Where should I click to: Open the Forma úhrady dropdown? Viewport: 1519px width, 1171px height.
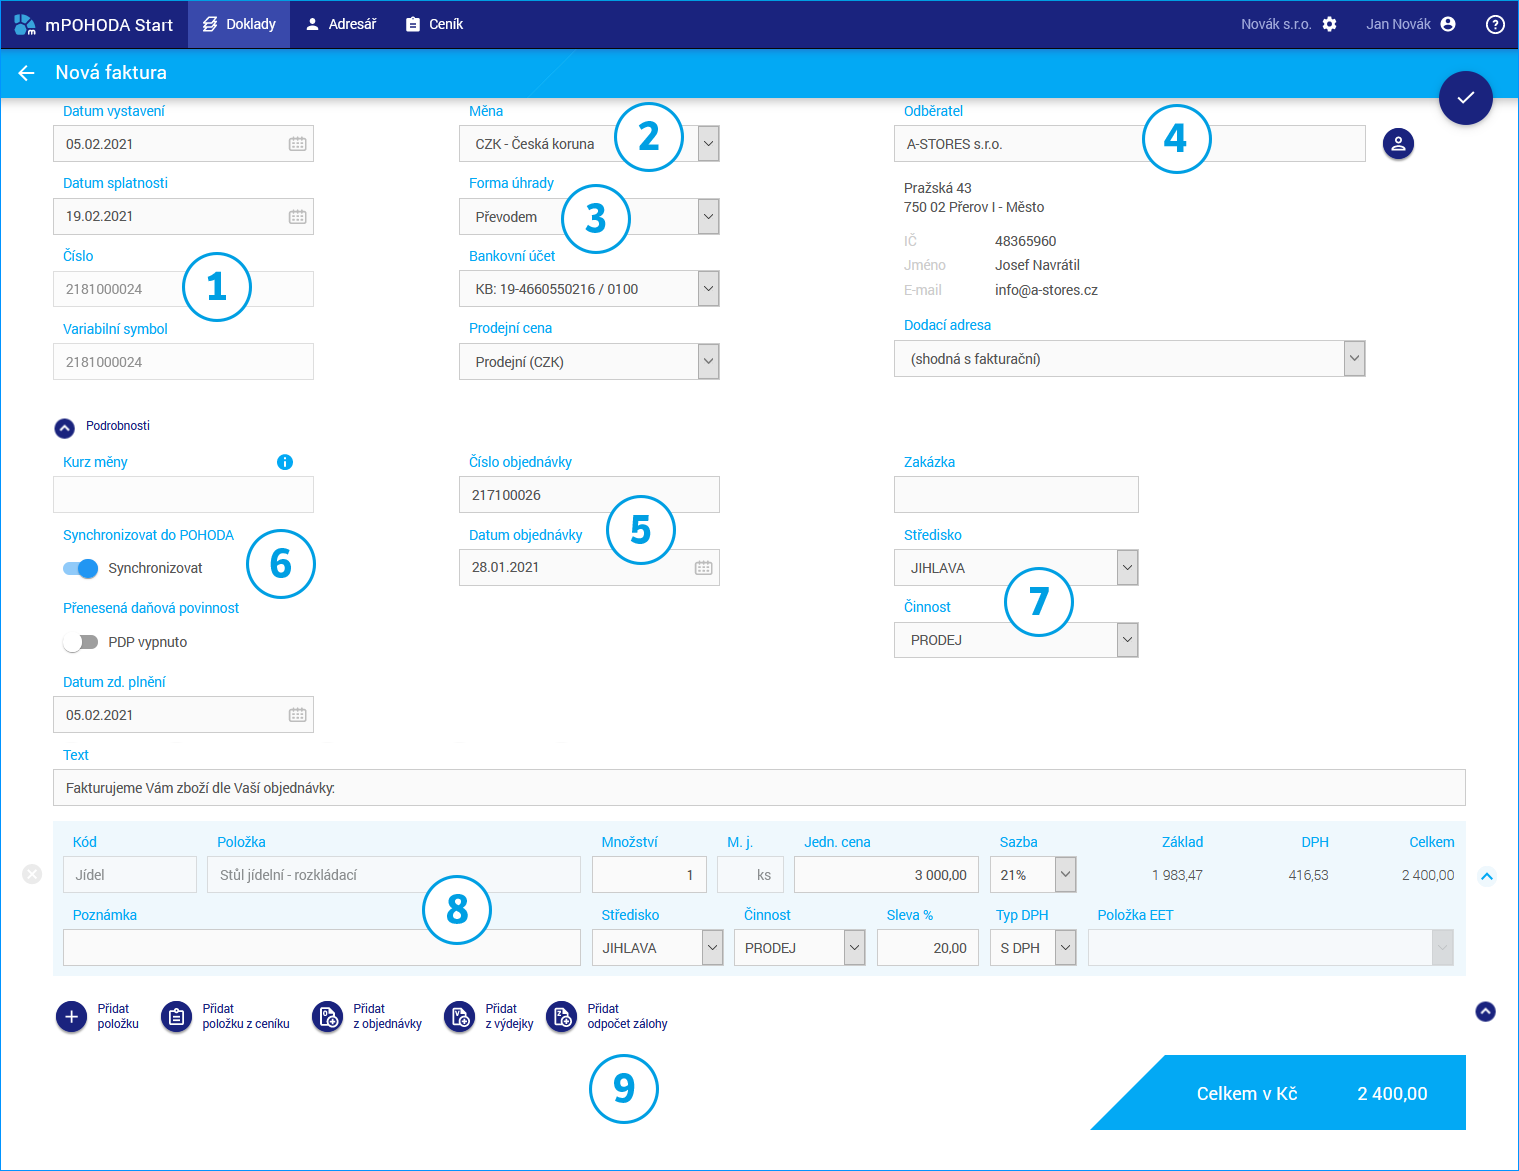tap(708, 216)
